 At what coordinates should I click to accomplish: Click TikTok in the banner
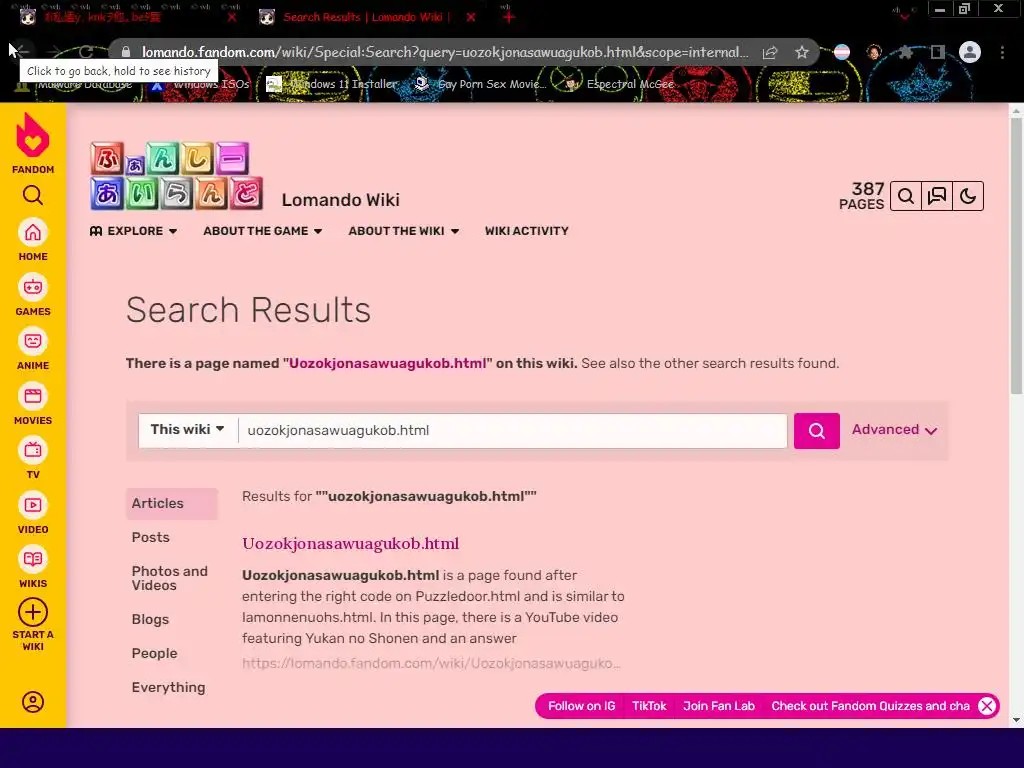[649, 706]
